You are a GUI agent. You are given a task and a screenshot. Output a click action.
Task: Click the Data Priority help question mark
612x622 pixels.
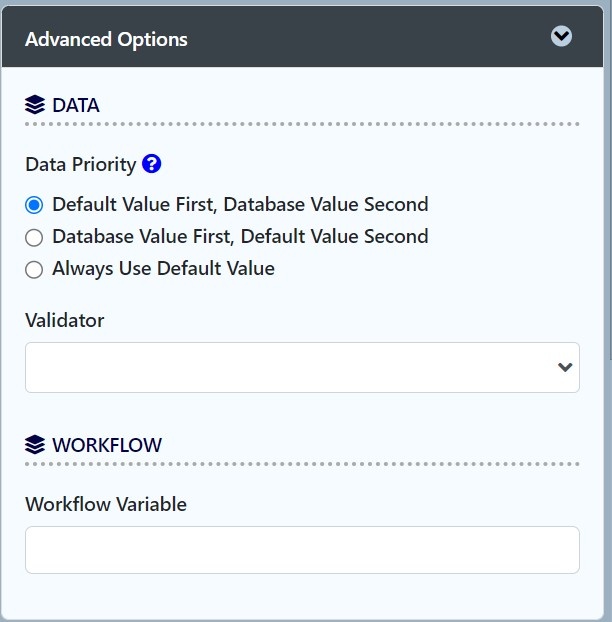152,164
